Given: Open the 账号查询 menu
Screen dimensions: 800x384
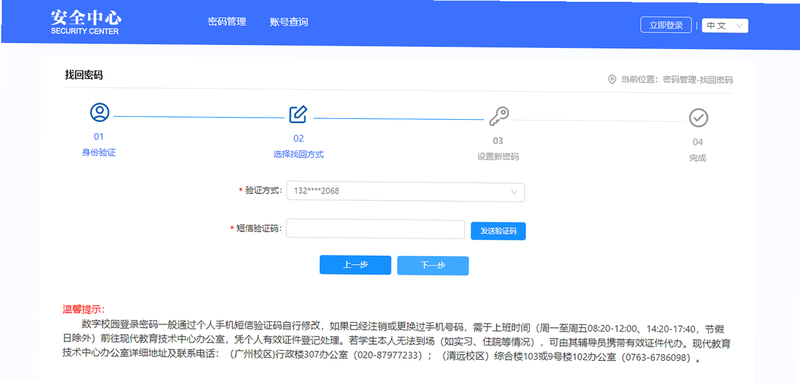Looking at the screenshot, I should pos(289,22).
